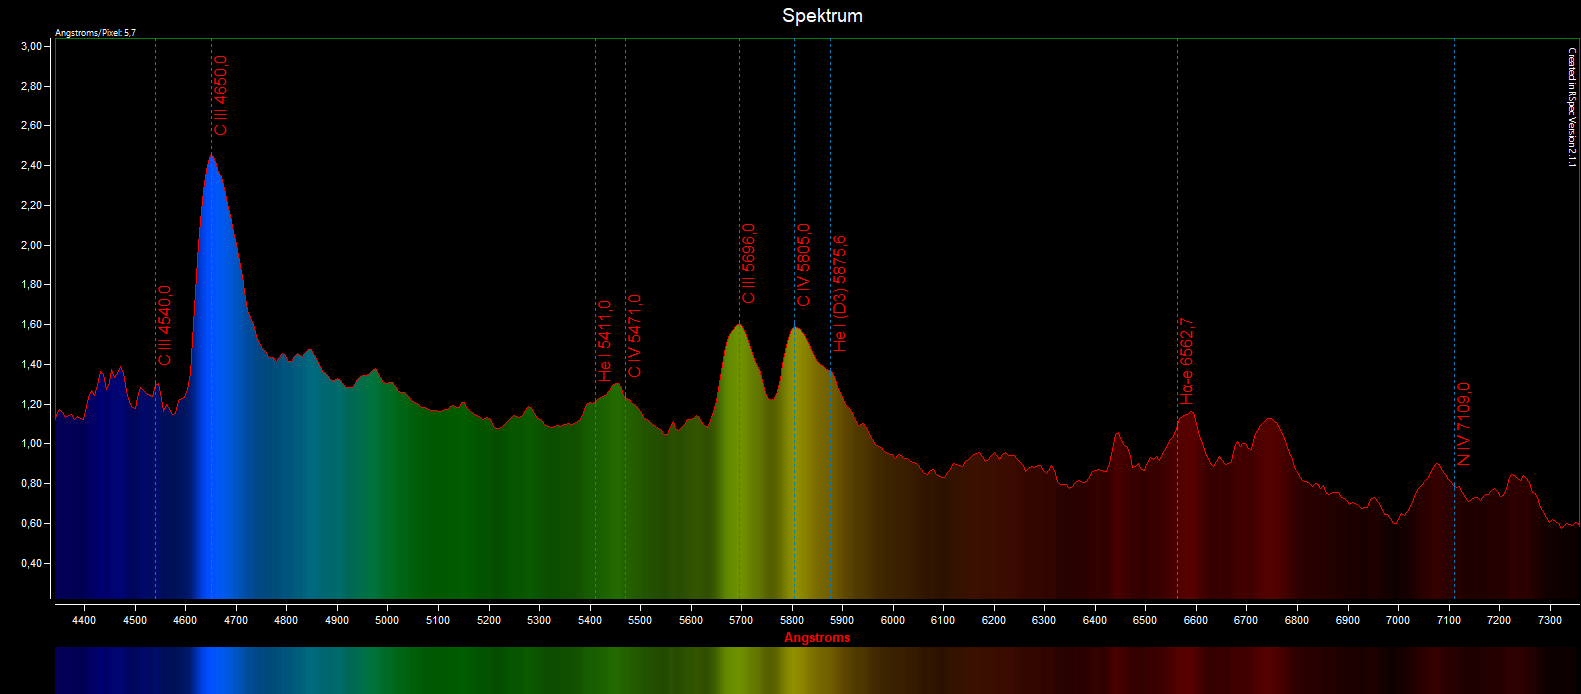Select x-axis tick label "6800"

coord(1297,620)
